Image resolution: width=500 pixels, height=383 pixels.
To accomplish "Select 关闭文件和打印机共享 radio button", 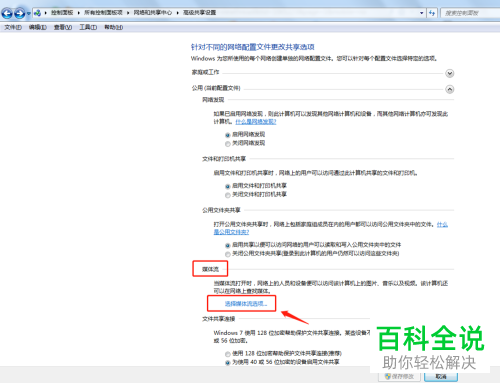I will [x=228, y=195].
